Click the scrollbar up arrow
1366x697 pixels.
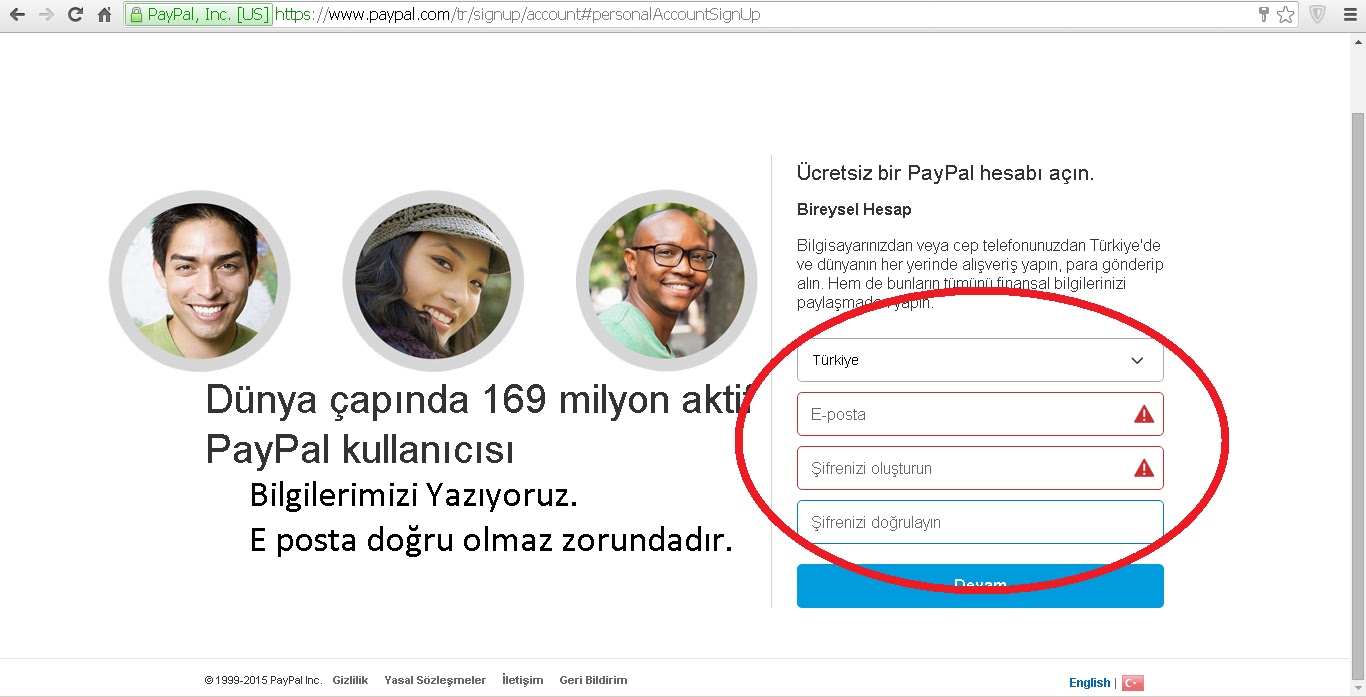[x=1357, y=40]
